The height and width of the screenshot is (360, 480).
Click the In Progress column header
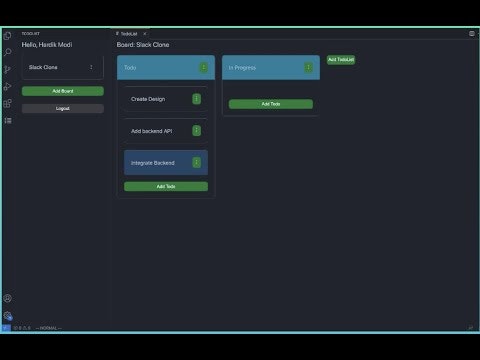click(271, 68)
